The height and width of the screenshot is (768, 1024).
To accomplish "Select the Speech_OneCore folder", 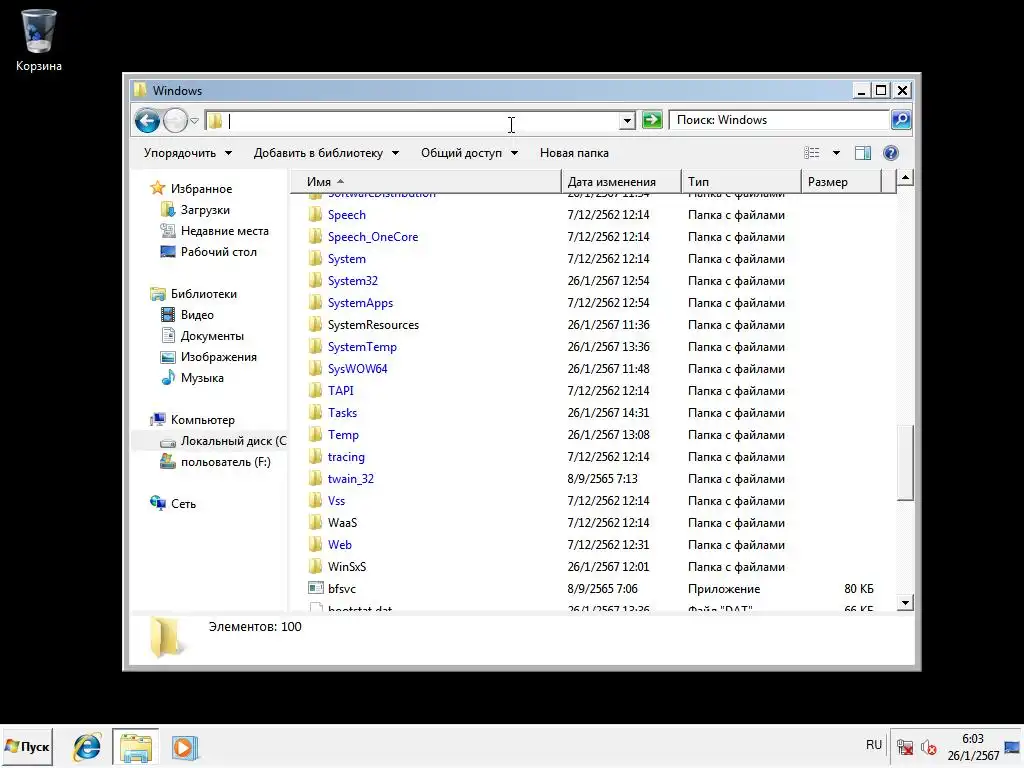I will coord(373,236).
